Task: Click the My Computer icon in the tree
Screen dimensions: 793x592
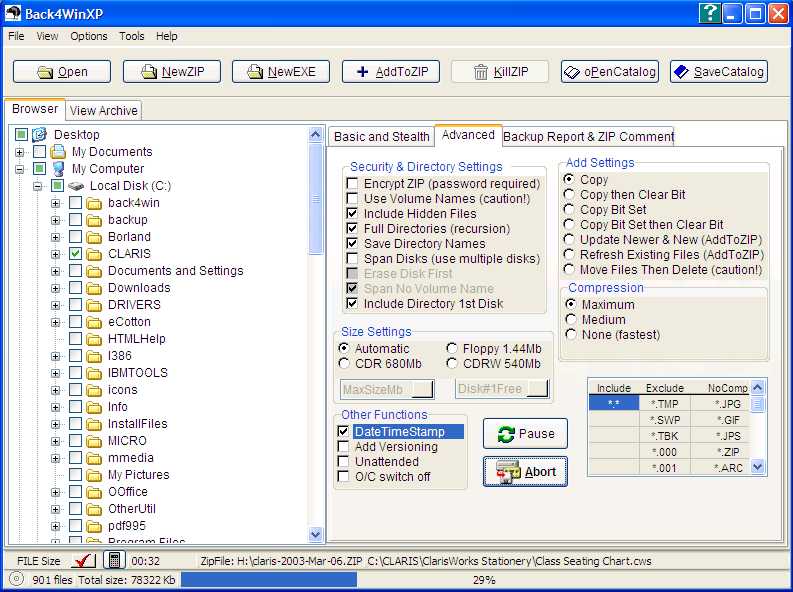Action: click(x=58, y=168)
